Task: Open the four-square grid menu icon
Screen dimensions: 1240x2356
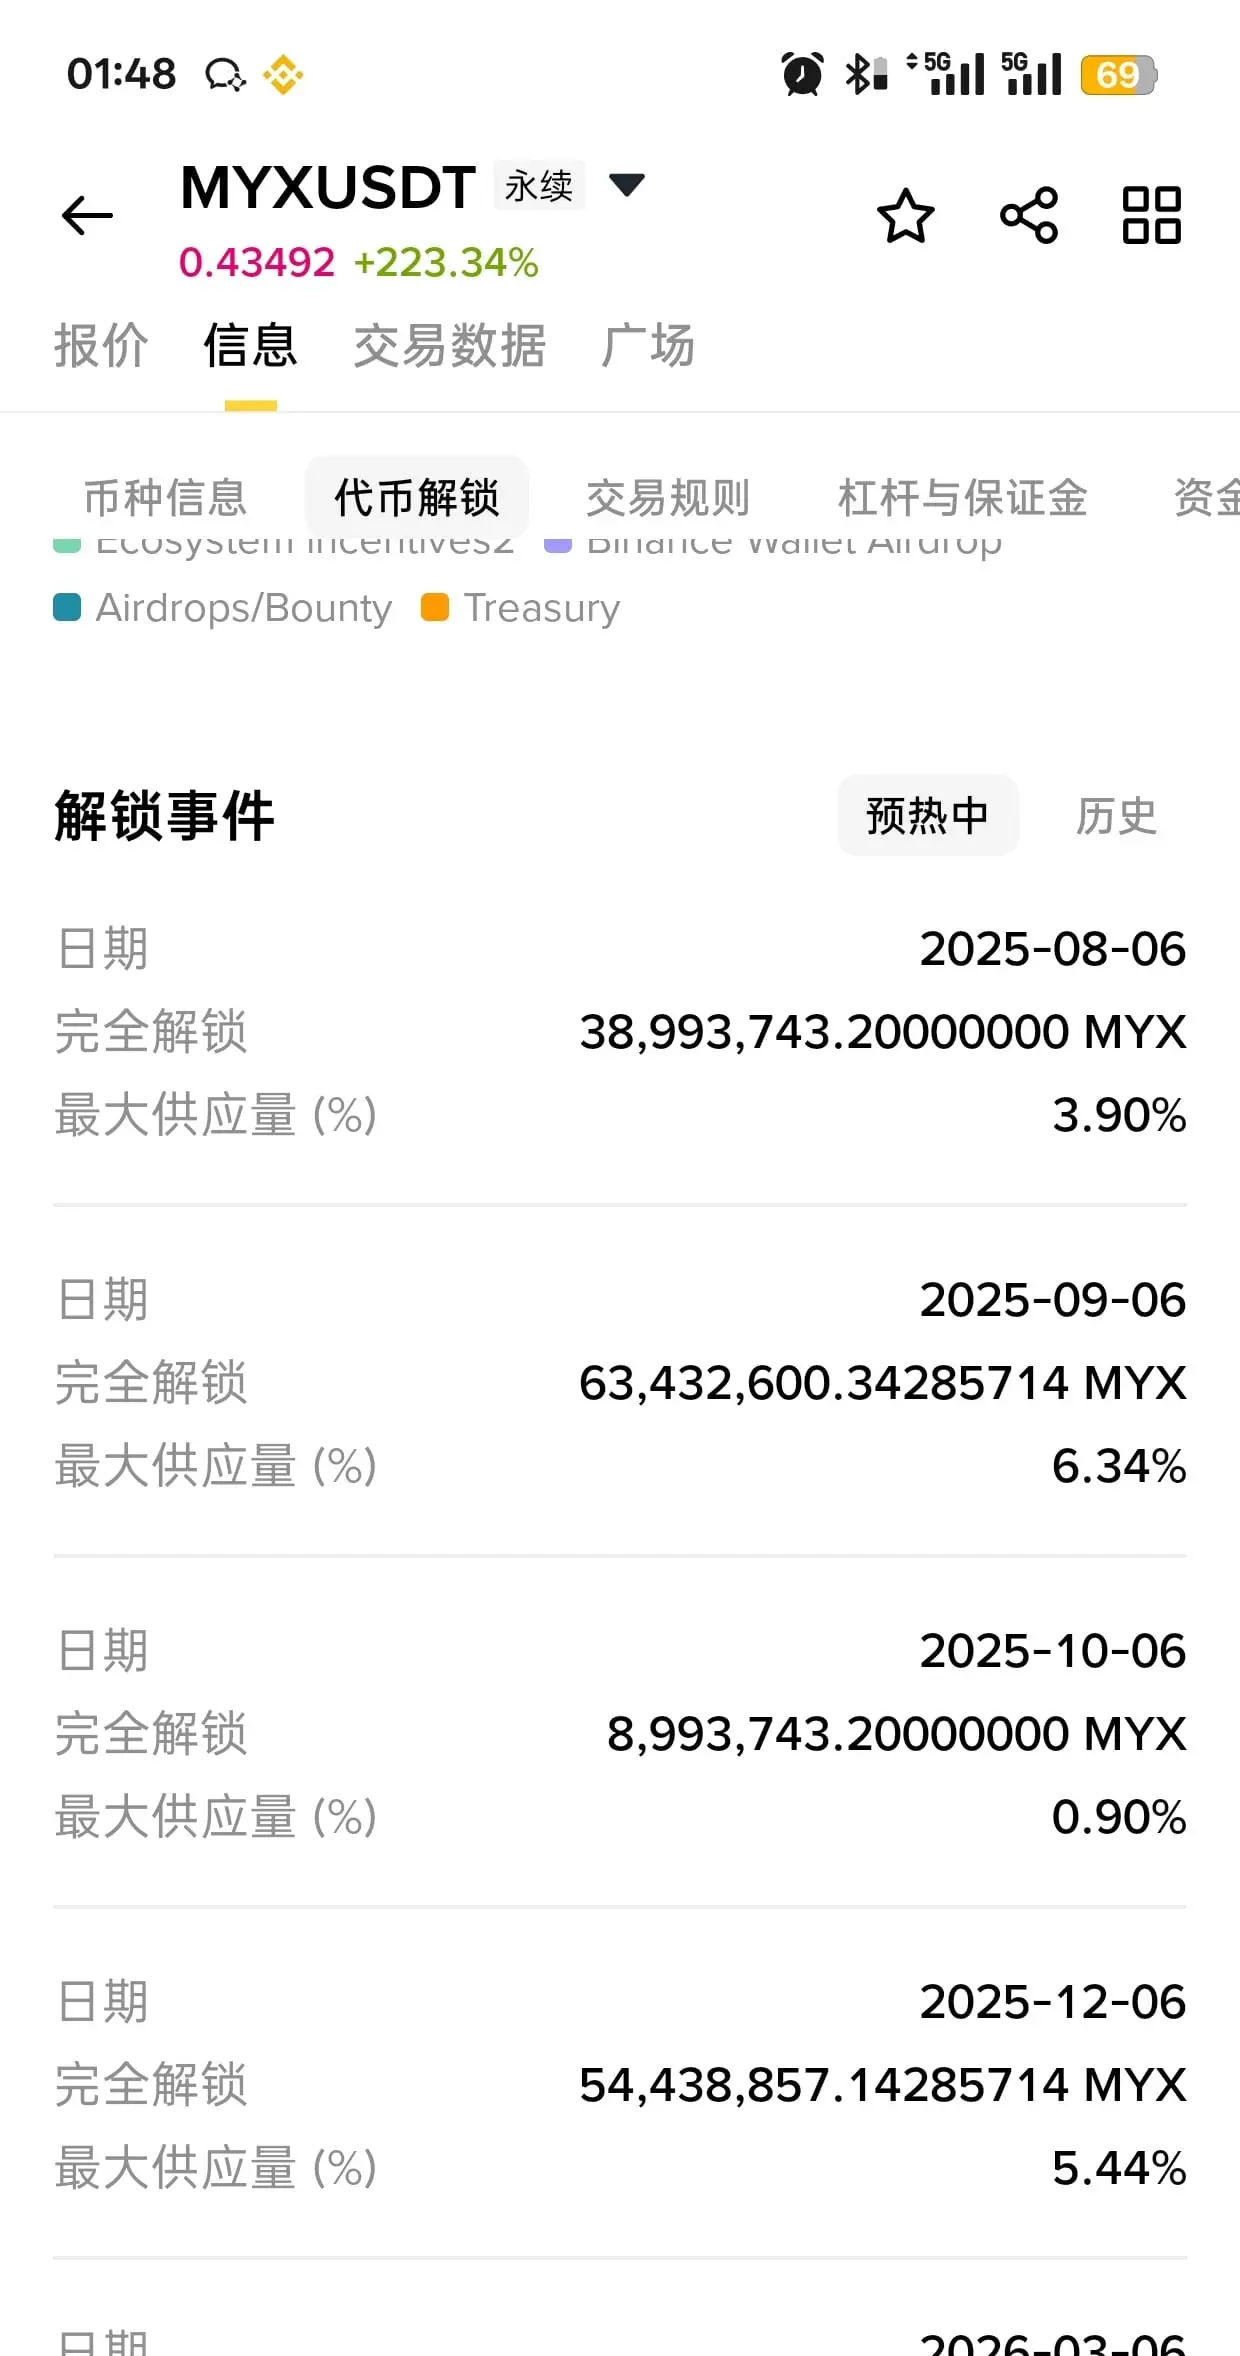Action: click(1152, 216)
